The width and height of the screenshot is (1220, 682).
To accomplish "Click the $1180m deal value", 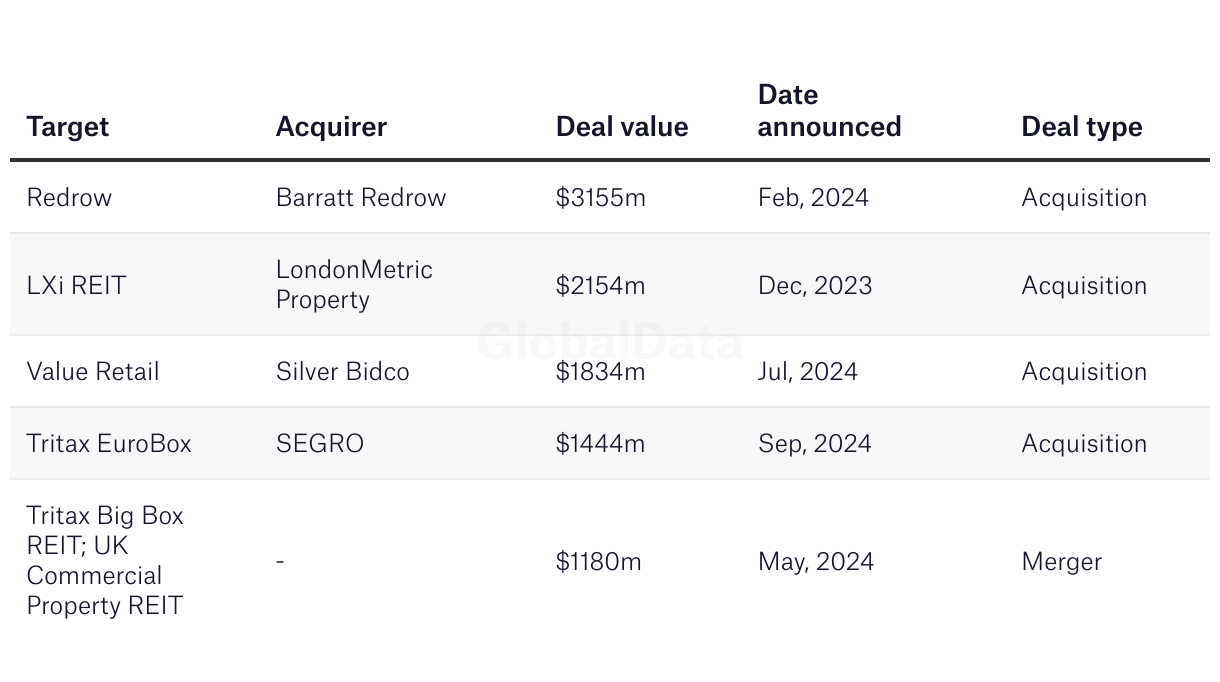I will 598,561.
